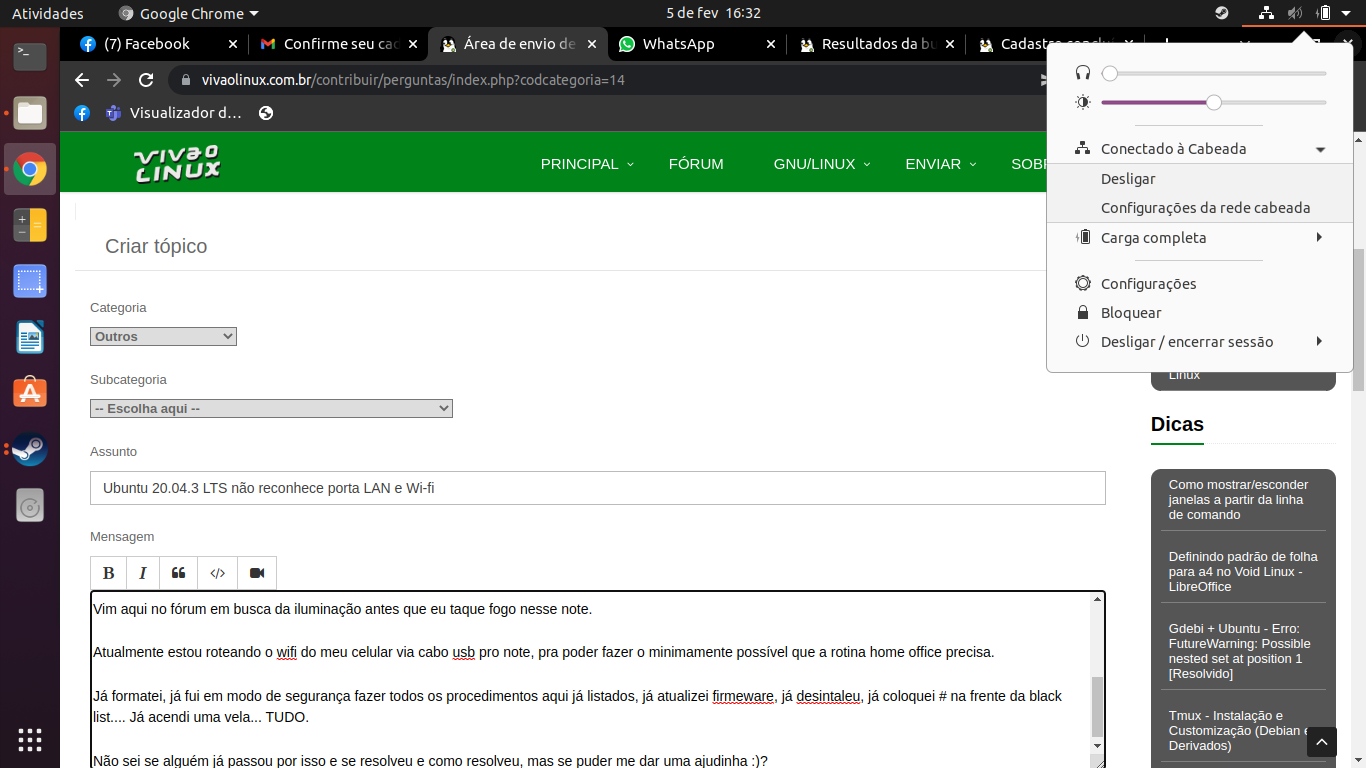Open the Files manager dock icon
This screenshot has height=768, width=1366.
point(30,113)
